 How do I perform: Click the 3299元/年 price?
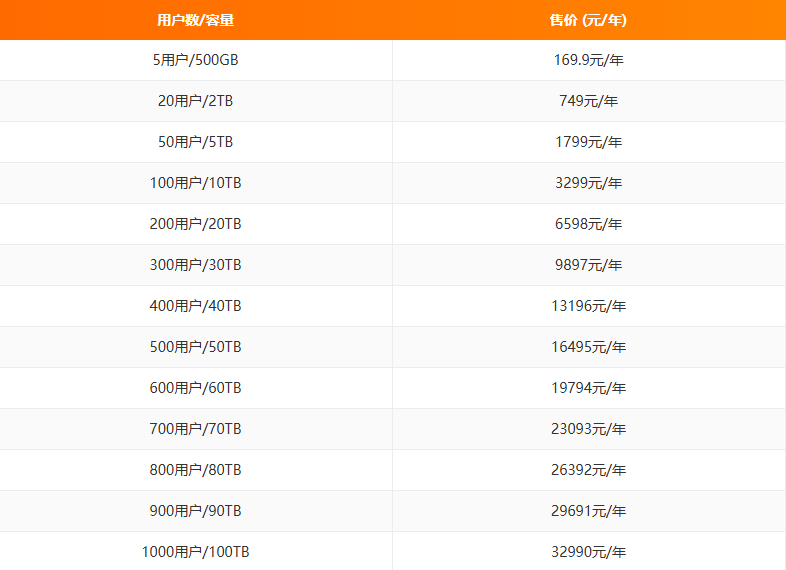pyautogui.click(x=588, y=183)
